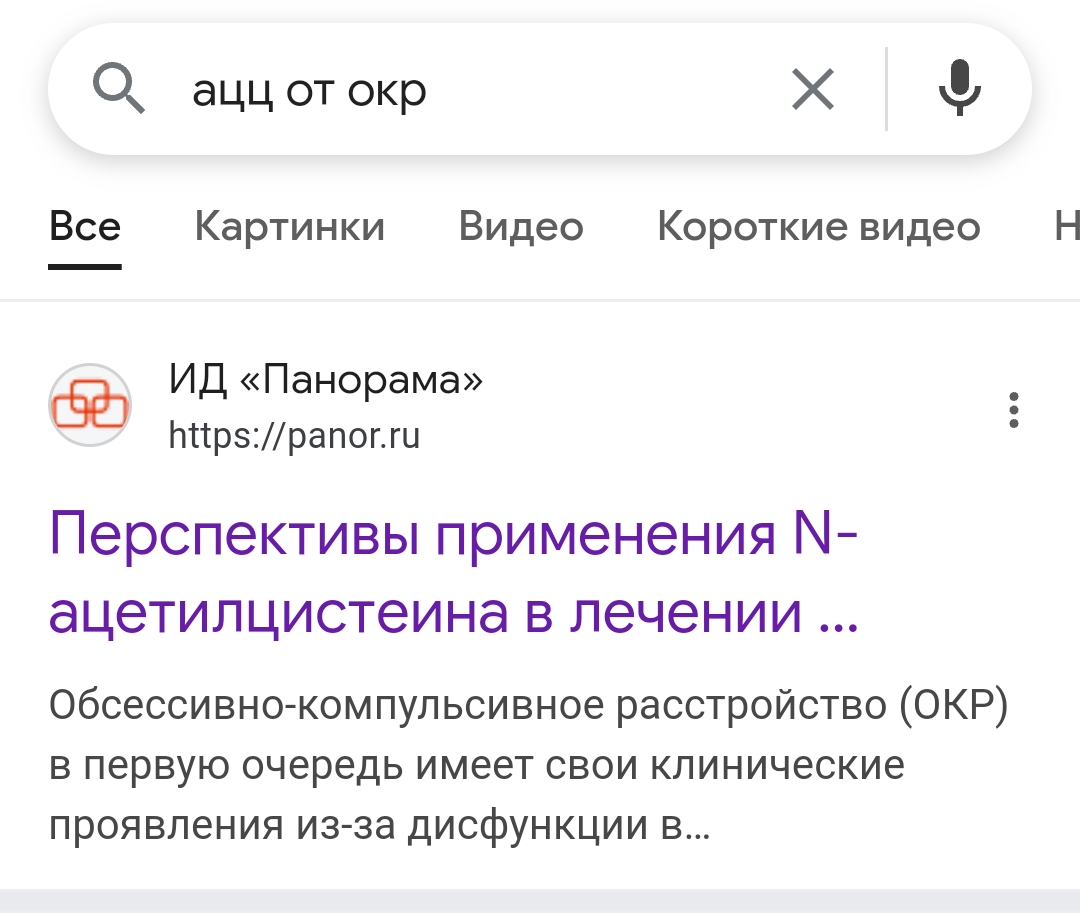Tap the Обсессивно-компульсивное расстройство snippet text
Viewport: 1080px width, 913px height.
coord(528,707)
